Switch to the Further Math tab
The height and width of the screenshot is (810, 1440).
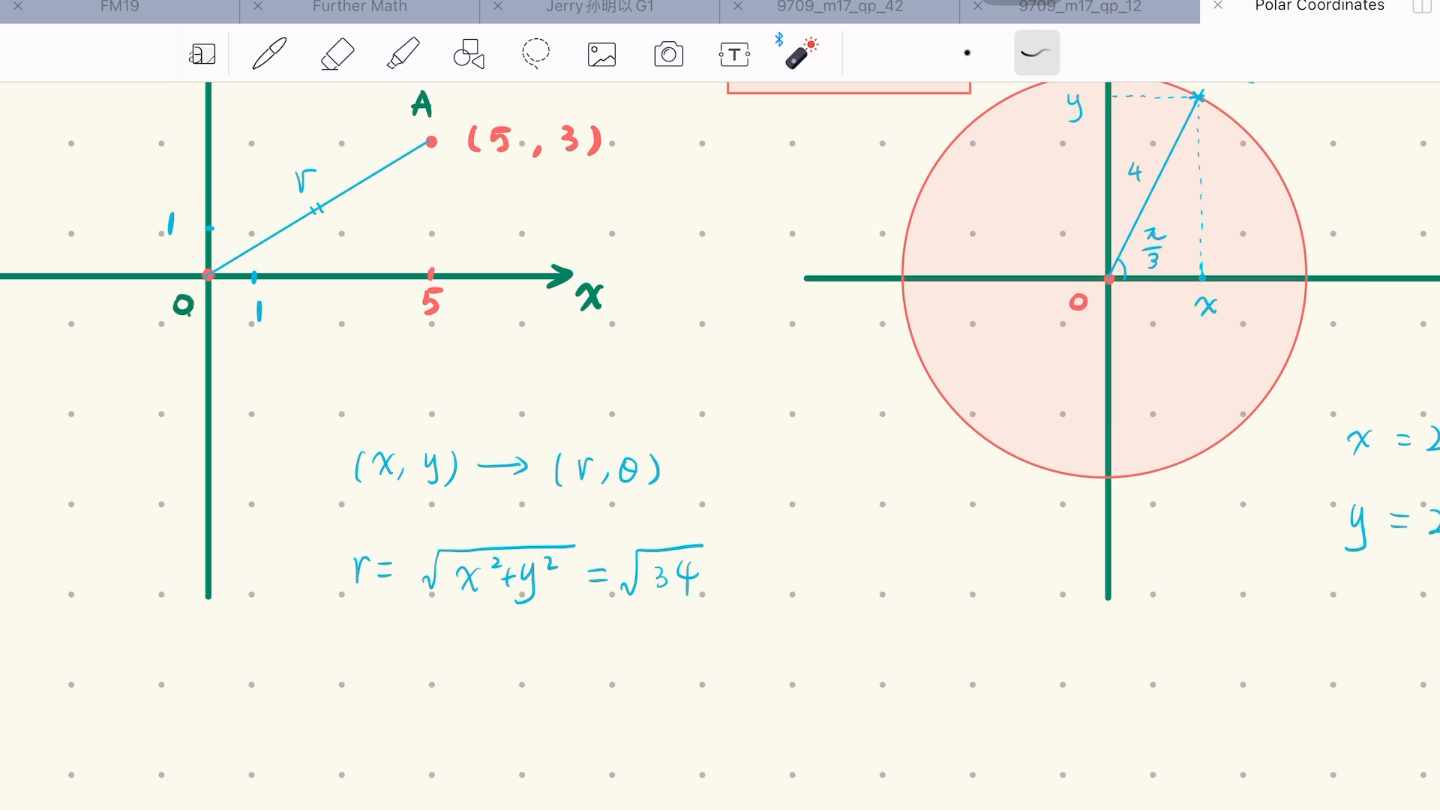point(360,7)
